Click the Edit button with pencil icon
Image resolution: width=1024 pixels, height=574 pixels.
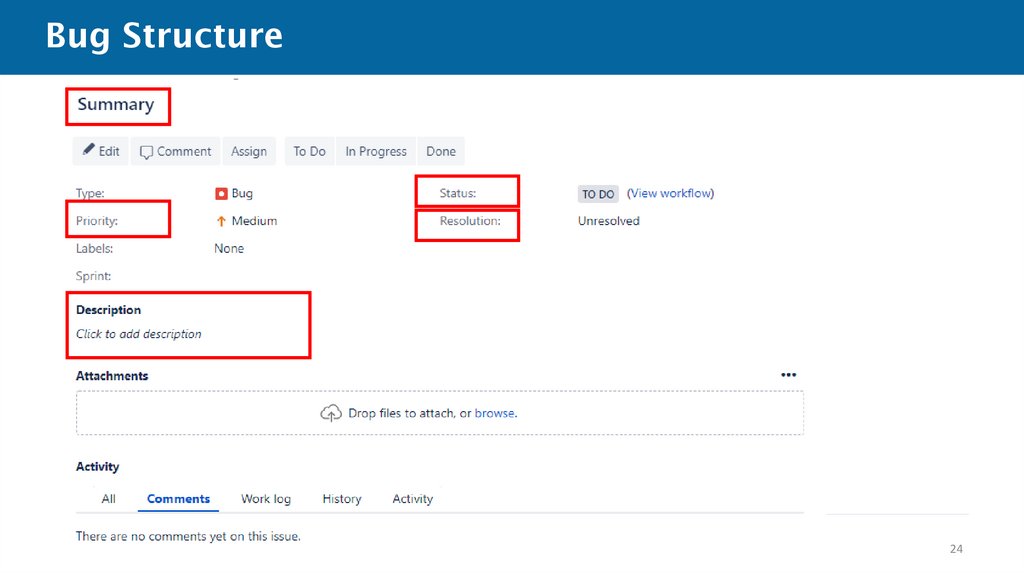[x=101, y=151]
